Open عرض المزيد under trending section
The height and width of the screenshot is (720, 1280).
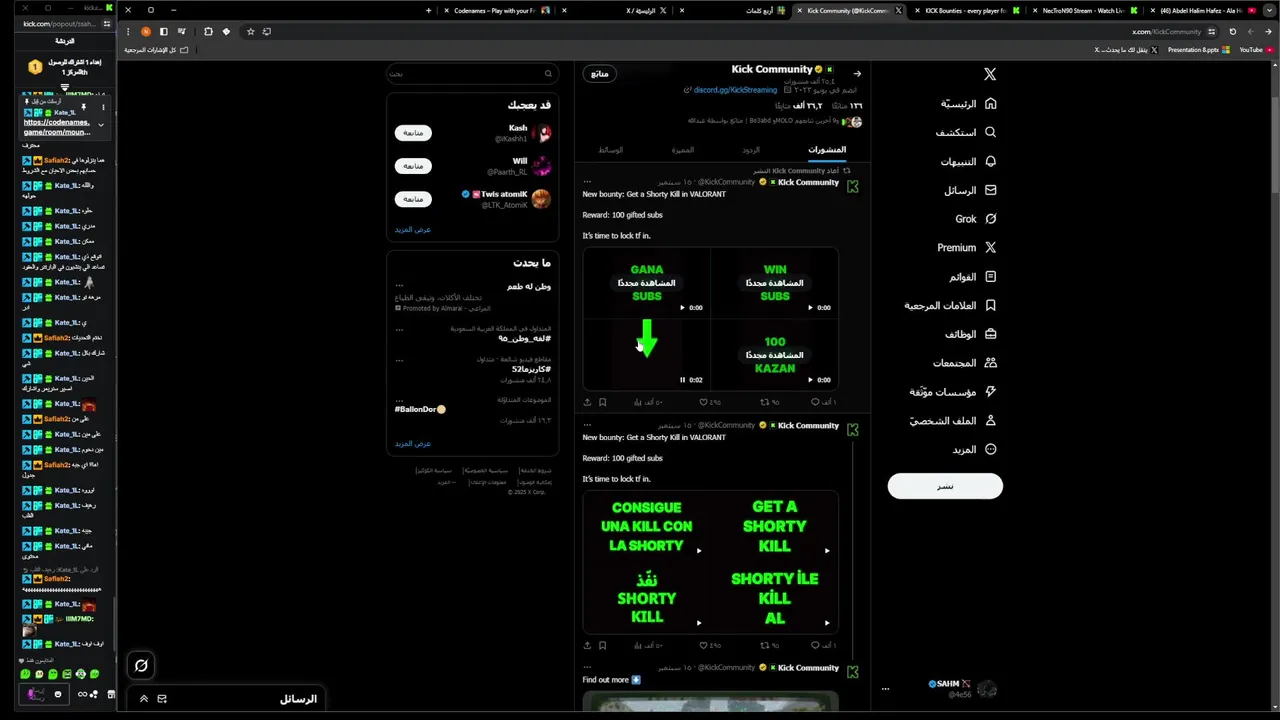[413, 443]
